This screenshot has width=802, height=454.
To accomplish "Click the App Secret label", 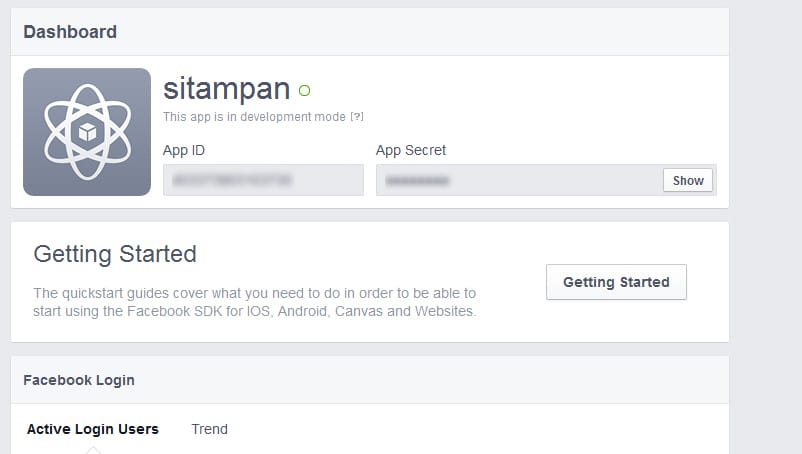I will coord(411,150).
